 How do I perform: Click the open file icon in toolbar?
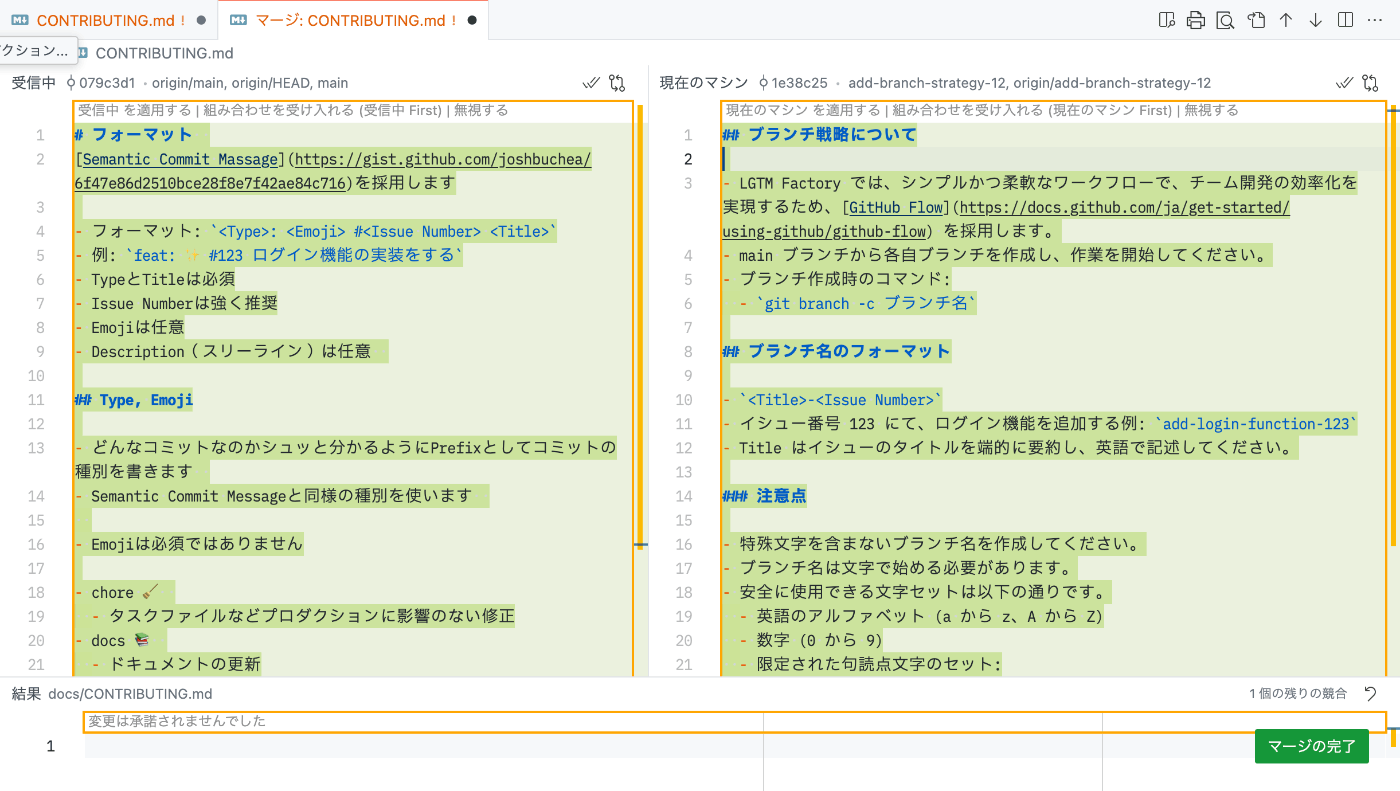pos(1256,20)
